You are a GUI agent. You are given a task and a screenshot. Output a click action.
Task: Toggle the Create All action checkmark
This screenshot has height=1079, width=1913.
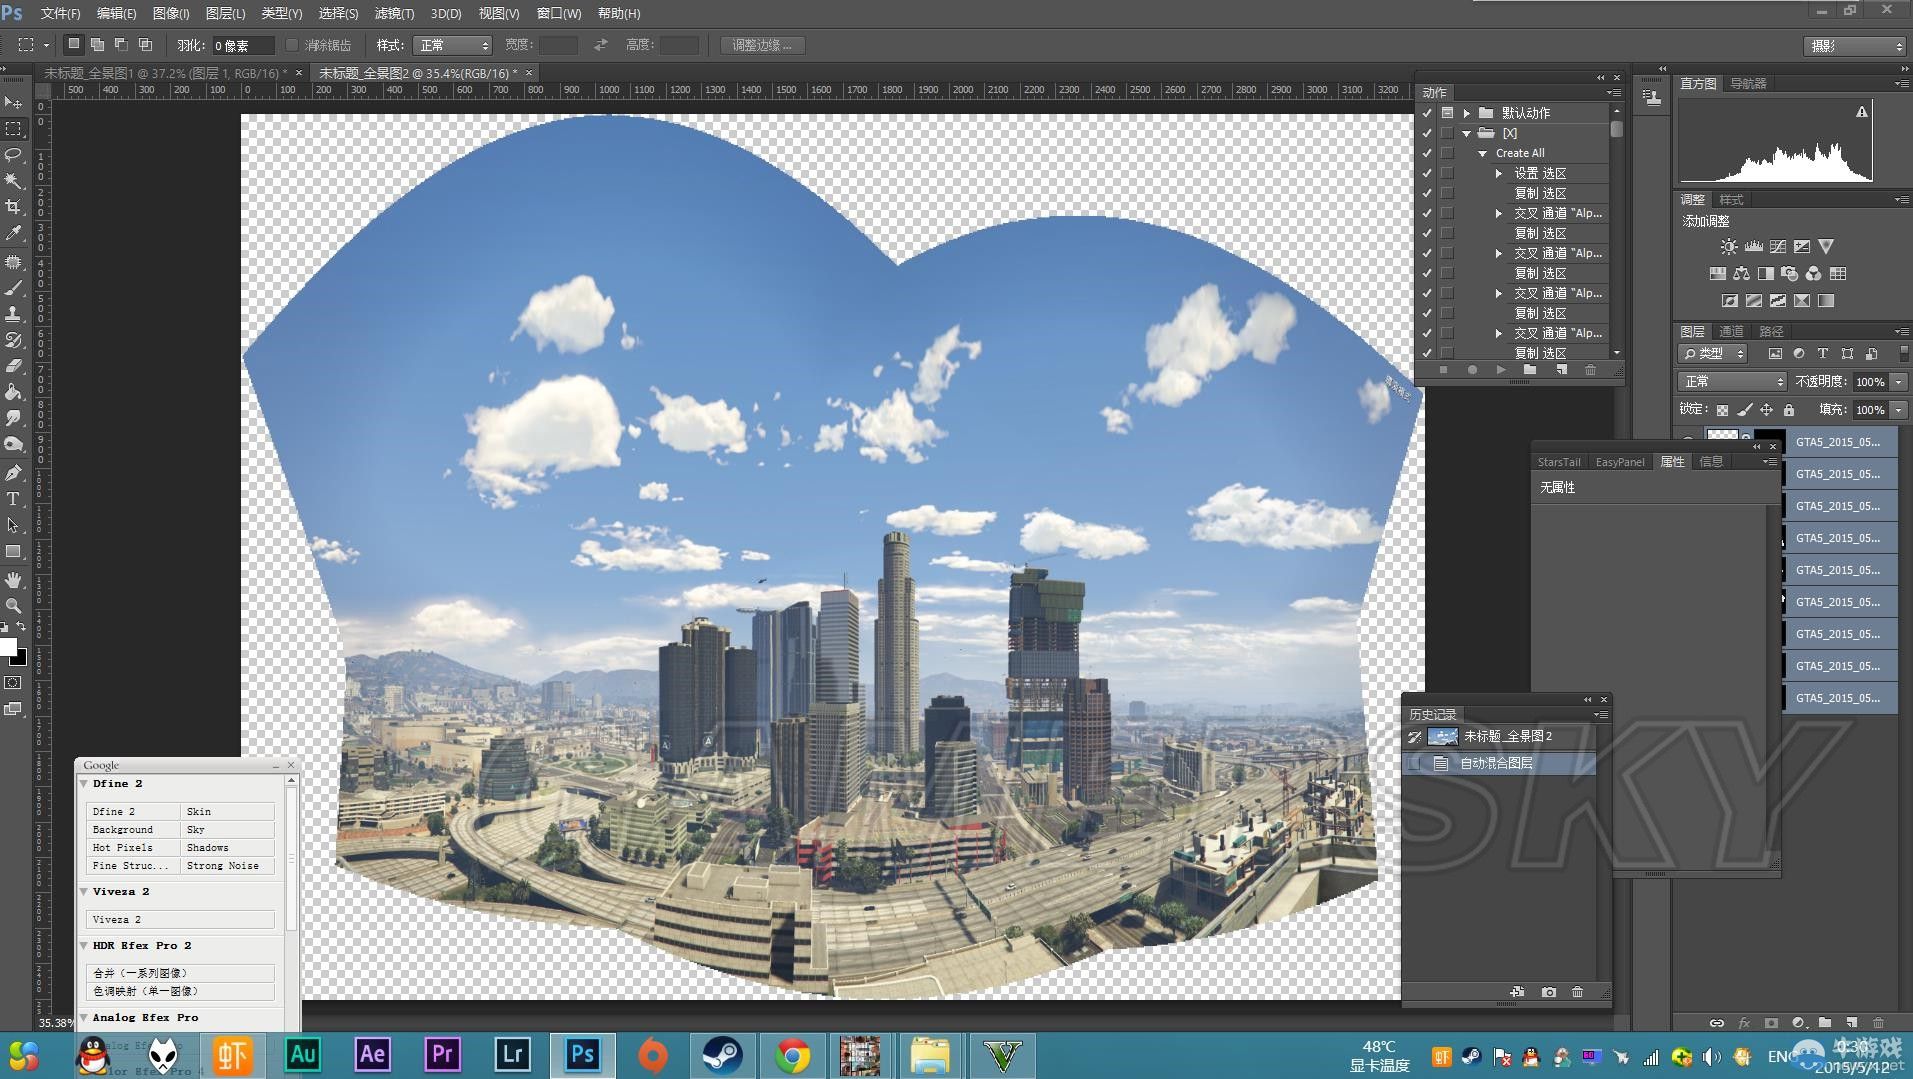(x=1427, y=153)
